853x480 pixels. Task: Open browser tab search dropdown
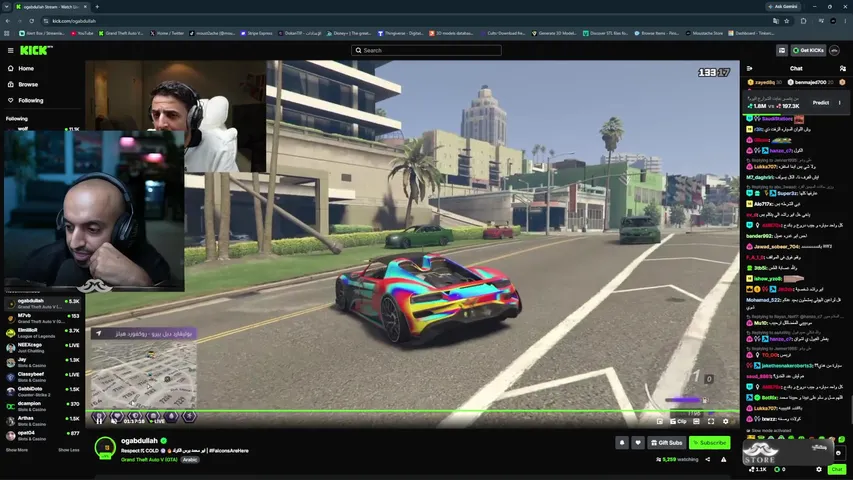7,7
